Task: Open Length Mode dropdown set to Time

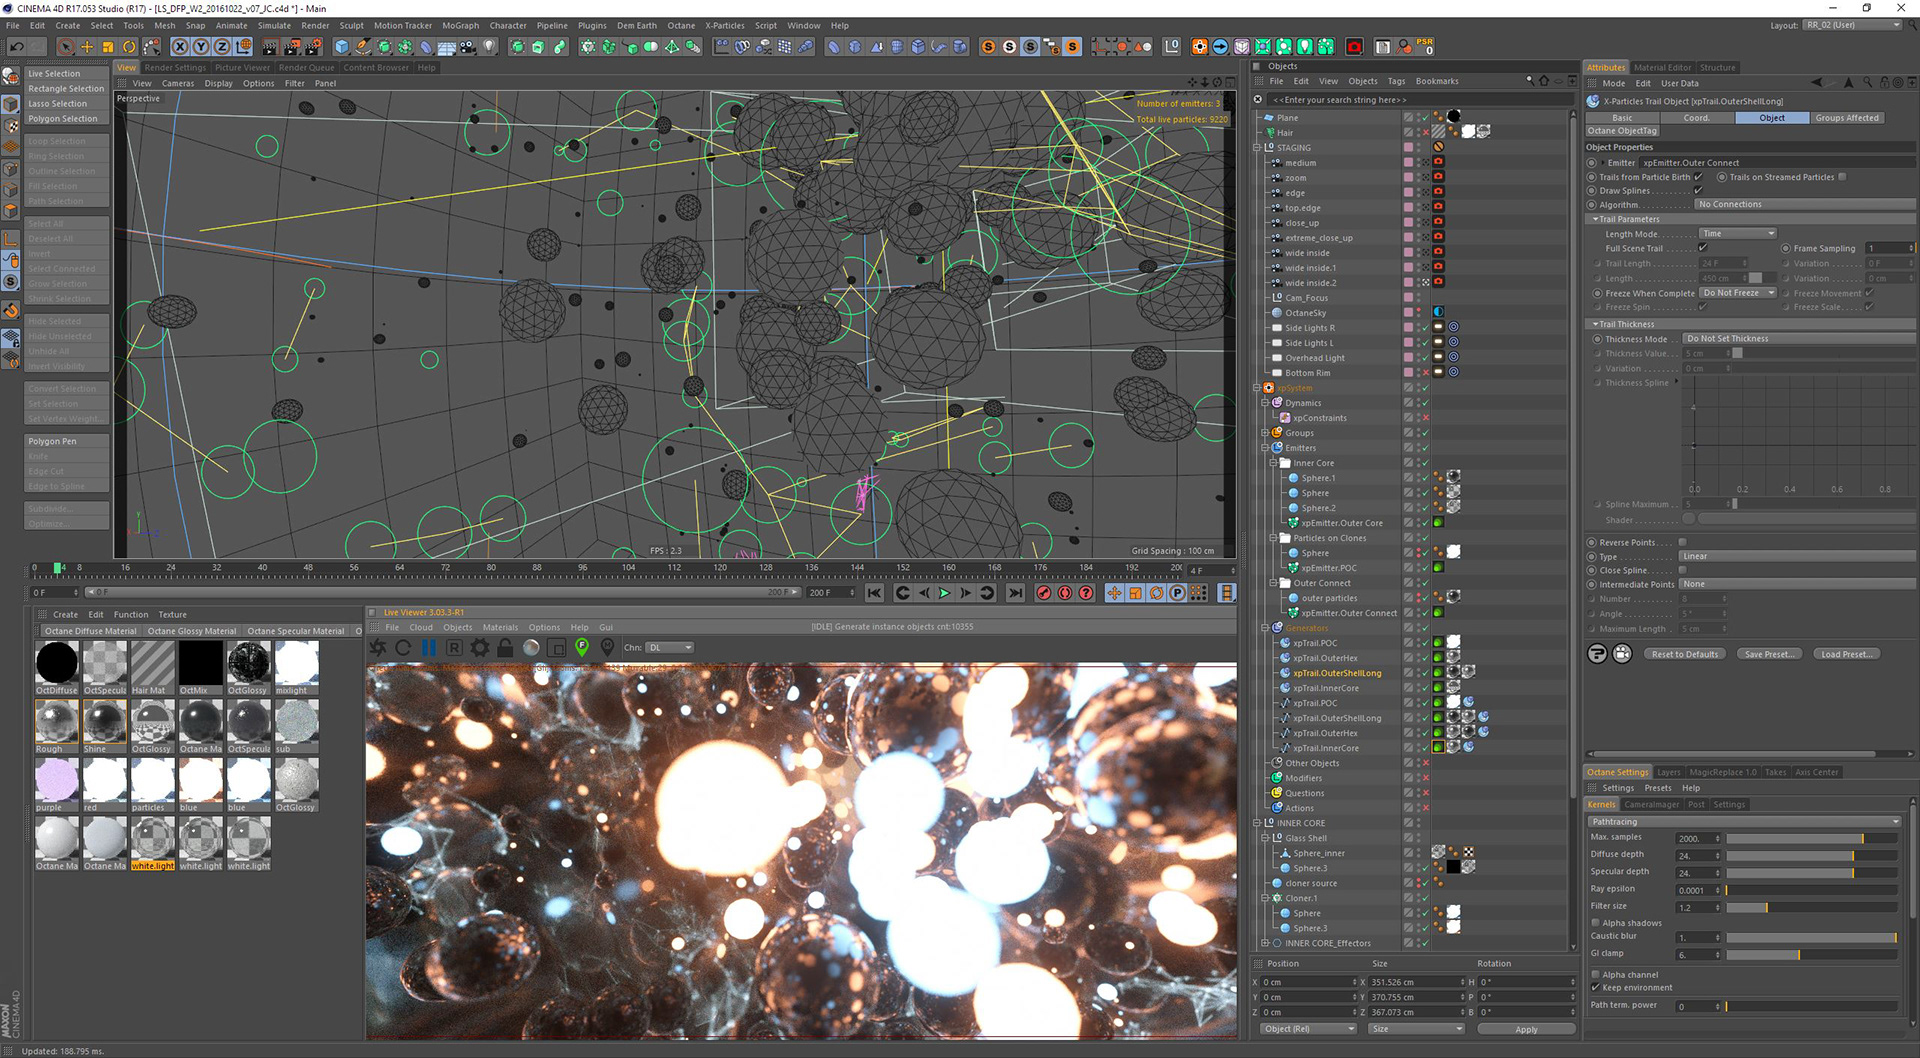Action: 1737,234
